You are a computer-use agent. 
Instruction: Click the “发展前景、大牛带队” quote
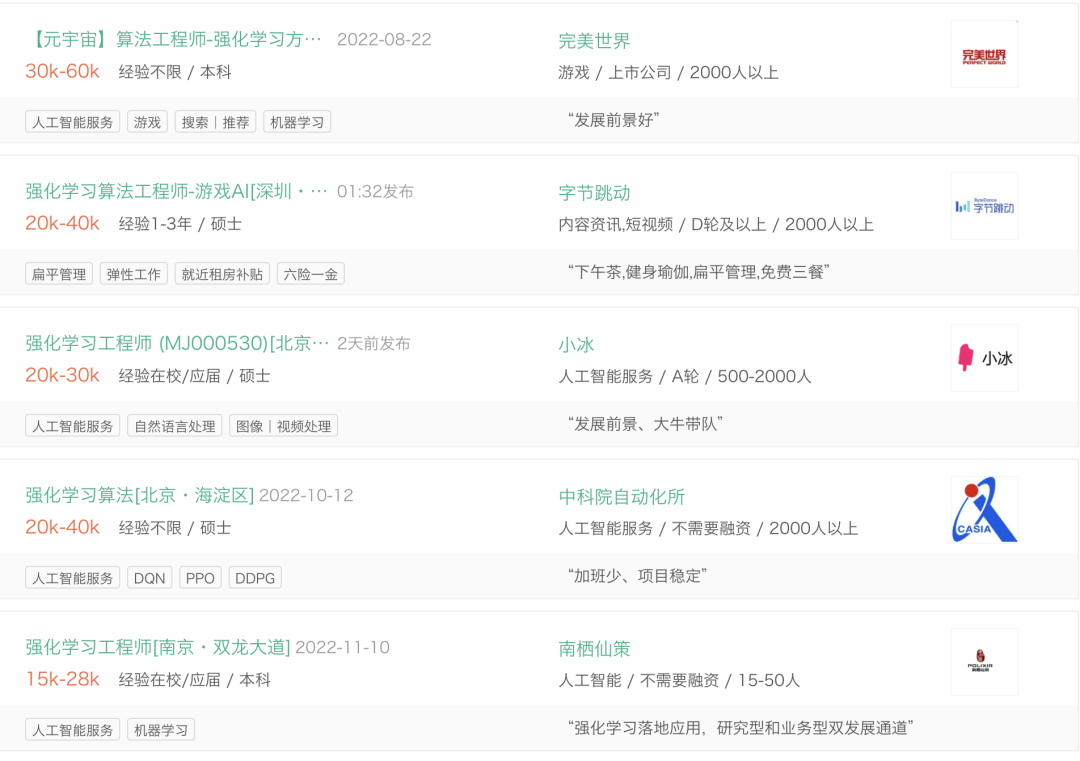[645, 424]
